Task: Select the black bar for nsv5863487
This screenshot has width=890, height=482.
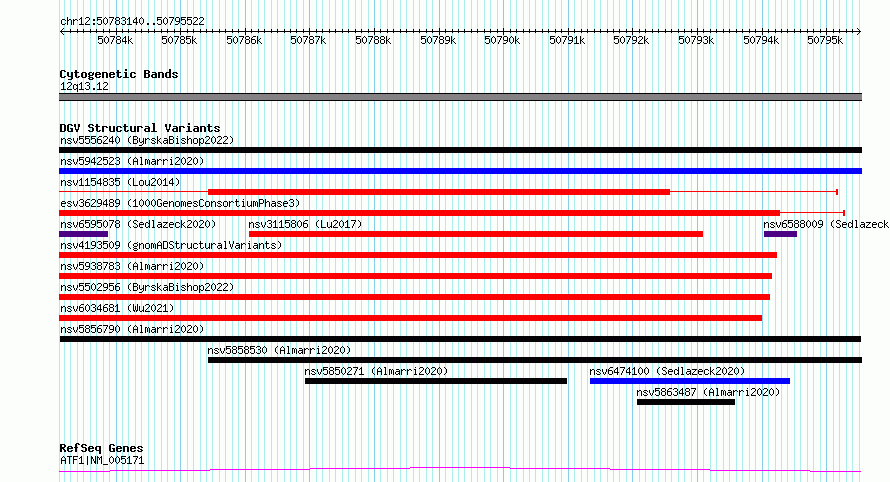Action: click(686, 402)
